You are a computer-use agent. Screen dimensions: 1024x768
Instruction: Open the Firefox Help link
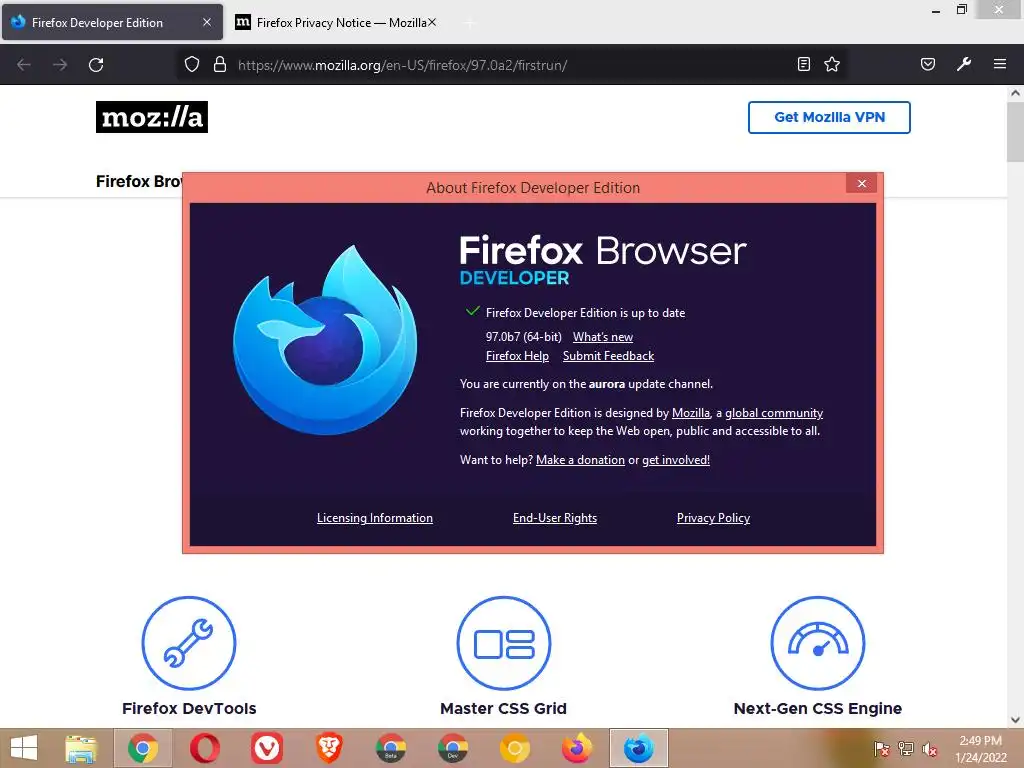point(517,356)
